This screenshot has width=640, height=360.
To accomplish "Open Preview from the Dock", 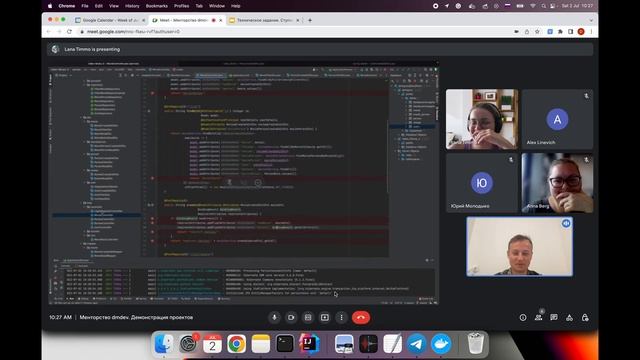I will (344, 343).
